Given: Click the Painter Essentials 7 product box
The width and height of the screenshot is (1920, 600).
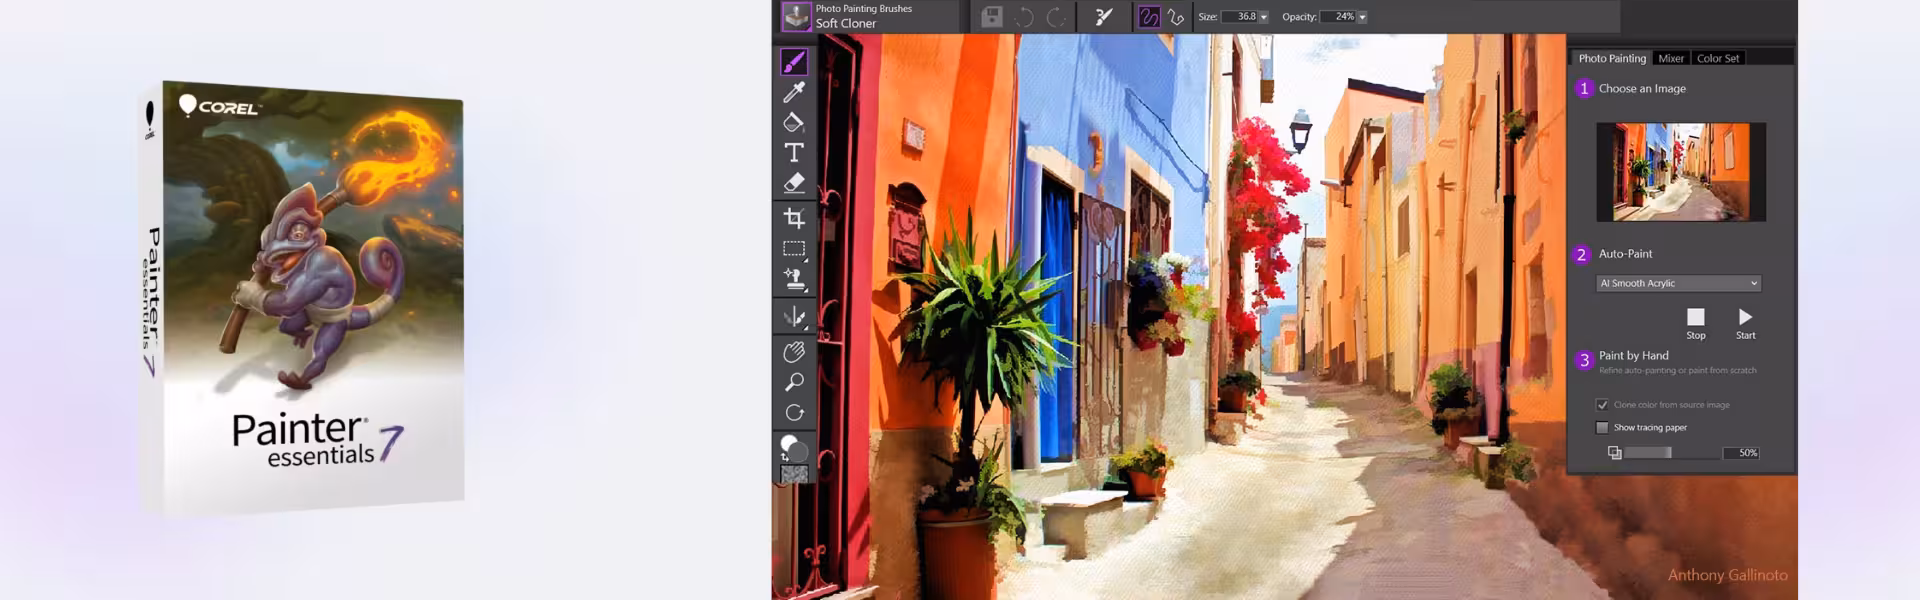Looking at the screenshot, I should (x=303, y=296).
